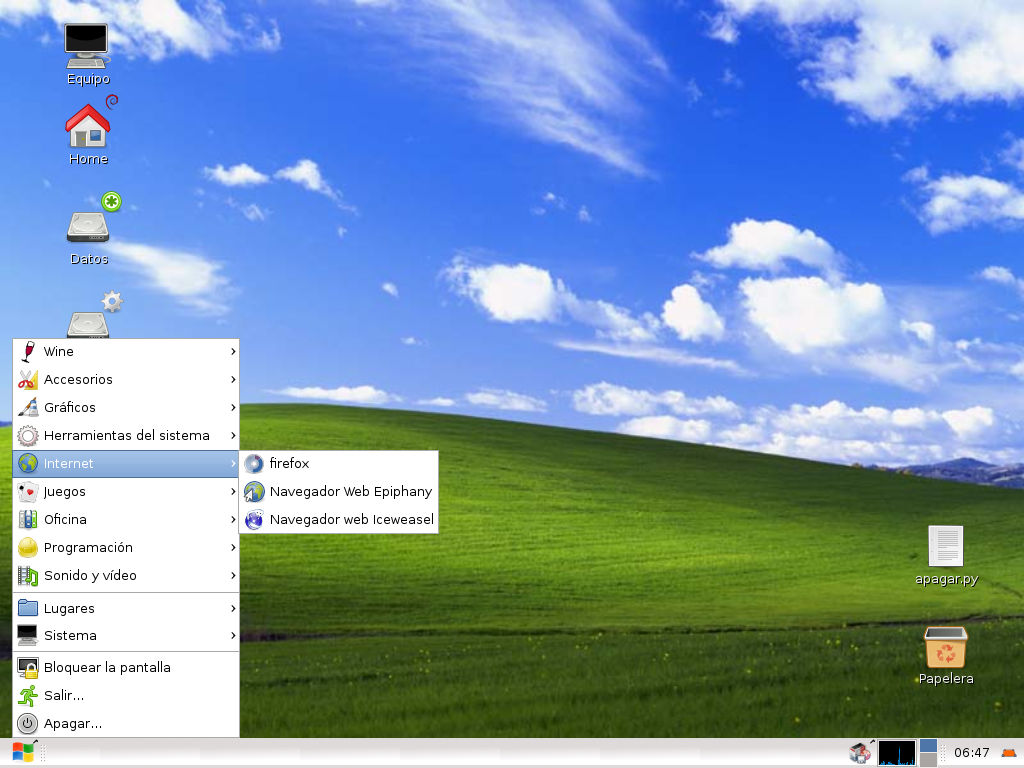Image resolution: width=1024 pixels, height=768 pixels.
Task: Switch to the grey bottom workspace
Action: (x=928, y=760)
